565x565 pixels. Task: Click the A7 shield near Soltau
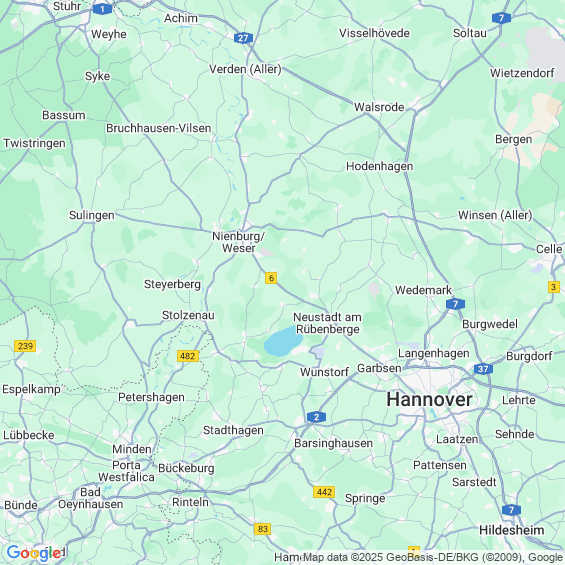pos(501,18)
